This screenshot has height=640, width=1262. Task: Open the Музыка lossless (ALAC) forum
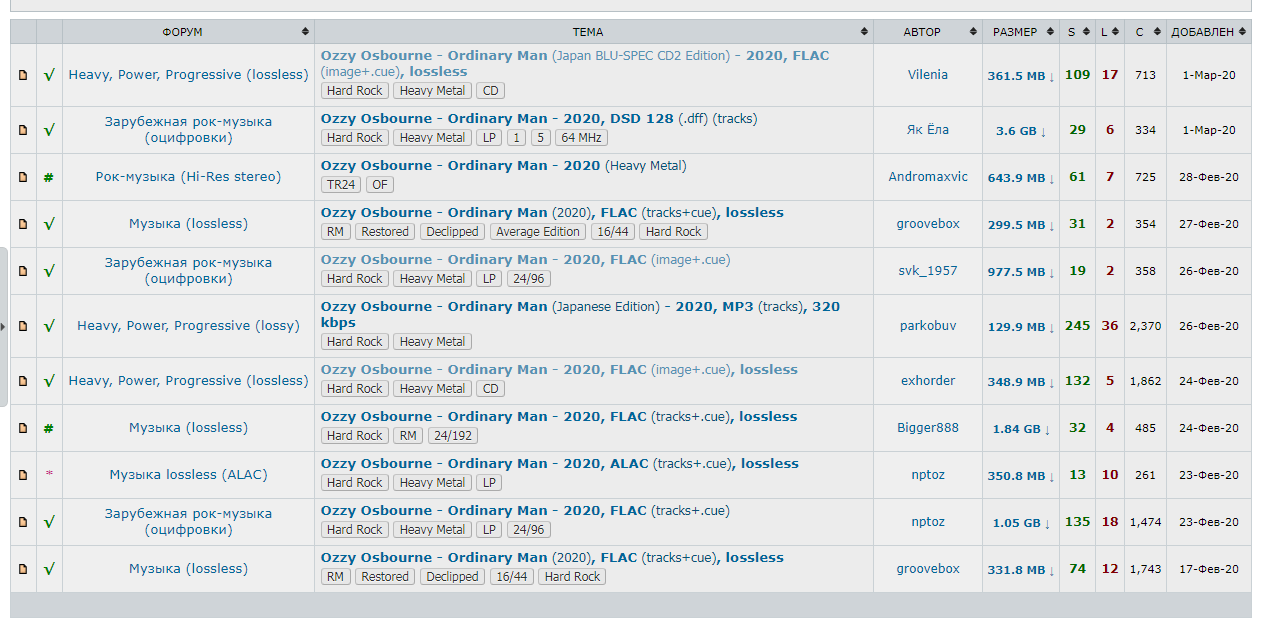pos(188,475)
